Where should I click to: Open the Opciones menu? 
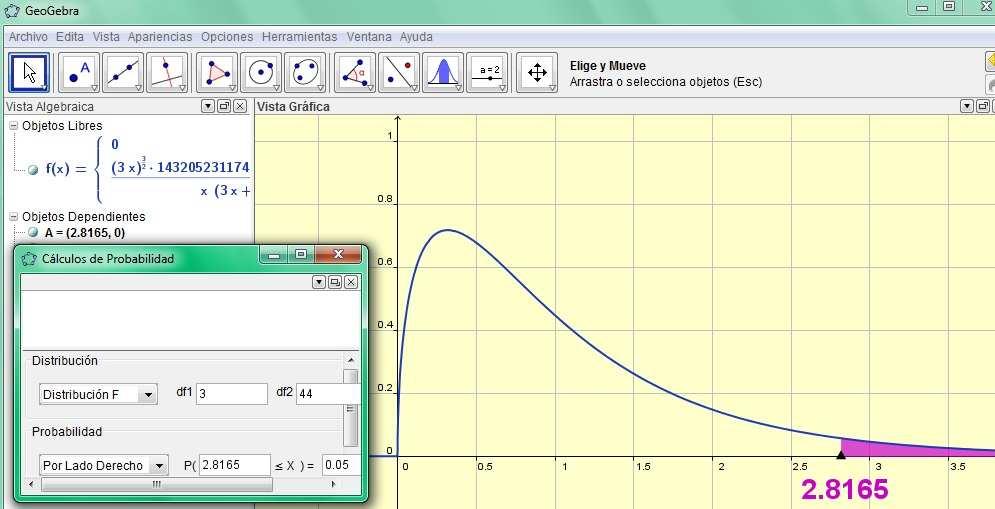coord(227,37)
